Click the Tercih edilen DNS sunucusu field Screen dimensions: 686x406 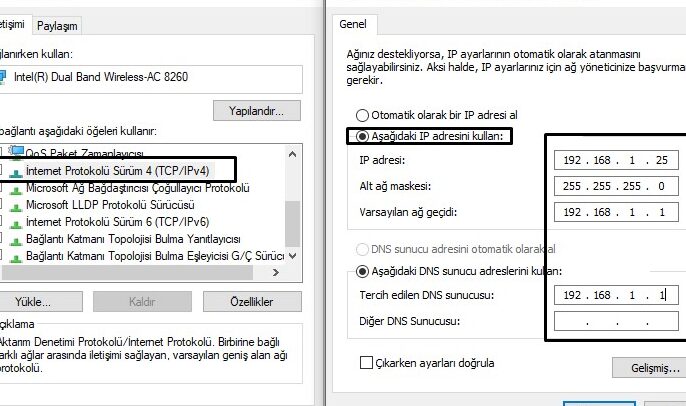(616, 295)
